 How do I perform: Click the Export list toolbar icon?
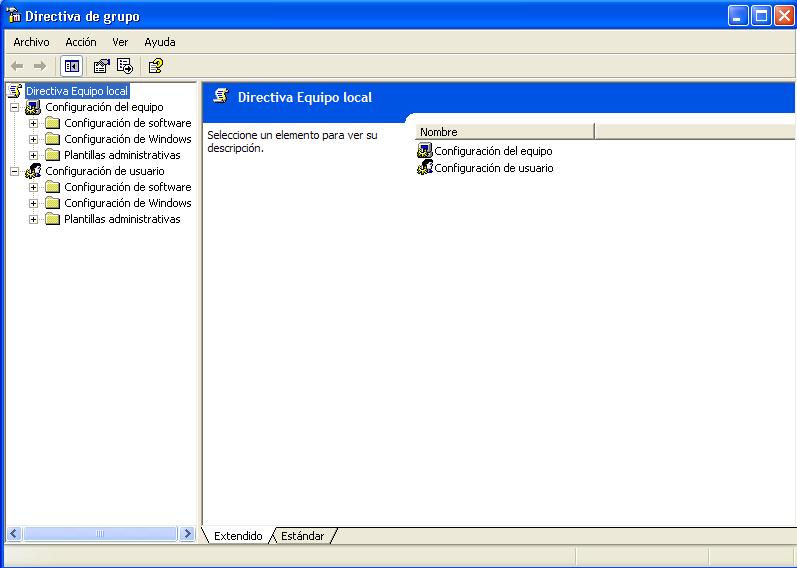tap(125, 66)
